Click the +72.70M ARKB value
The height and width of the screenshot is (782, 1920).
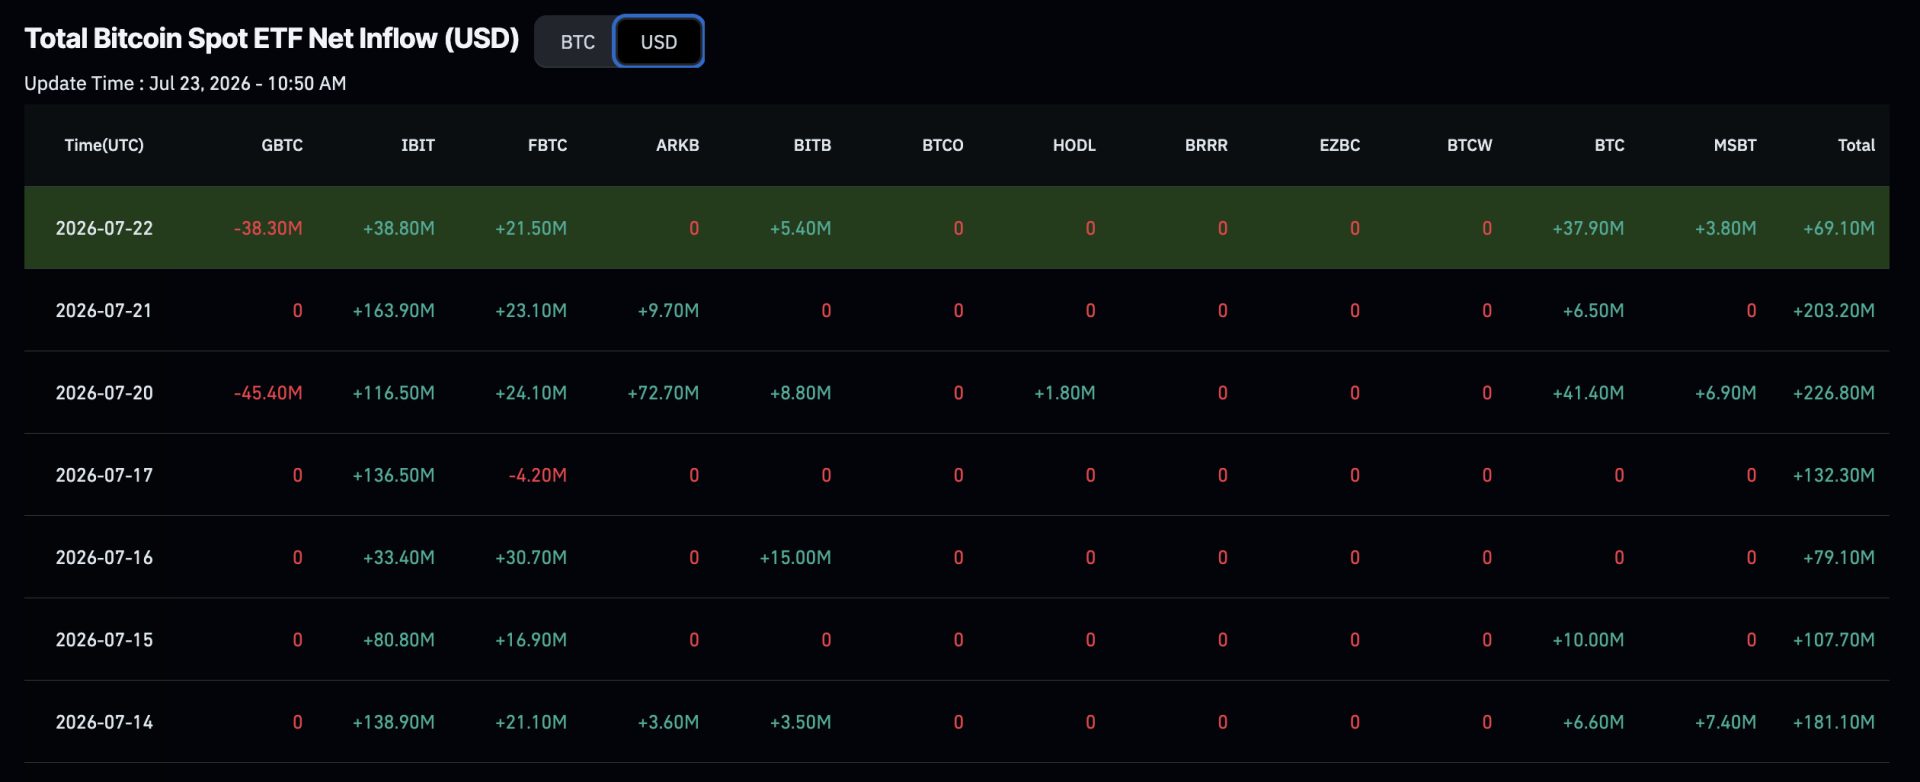click(663, 393)
